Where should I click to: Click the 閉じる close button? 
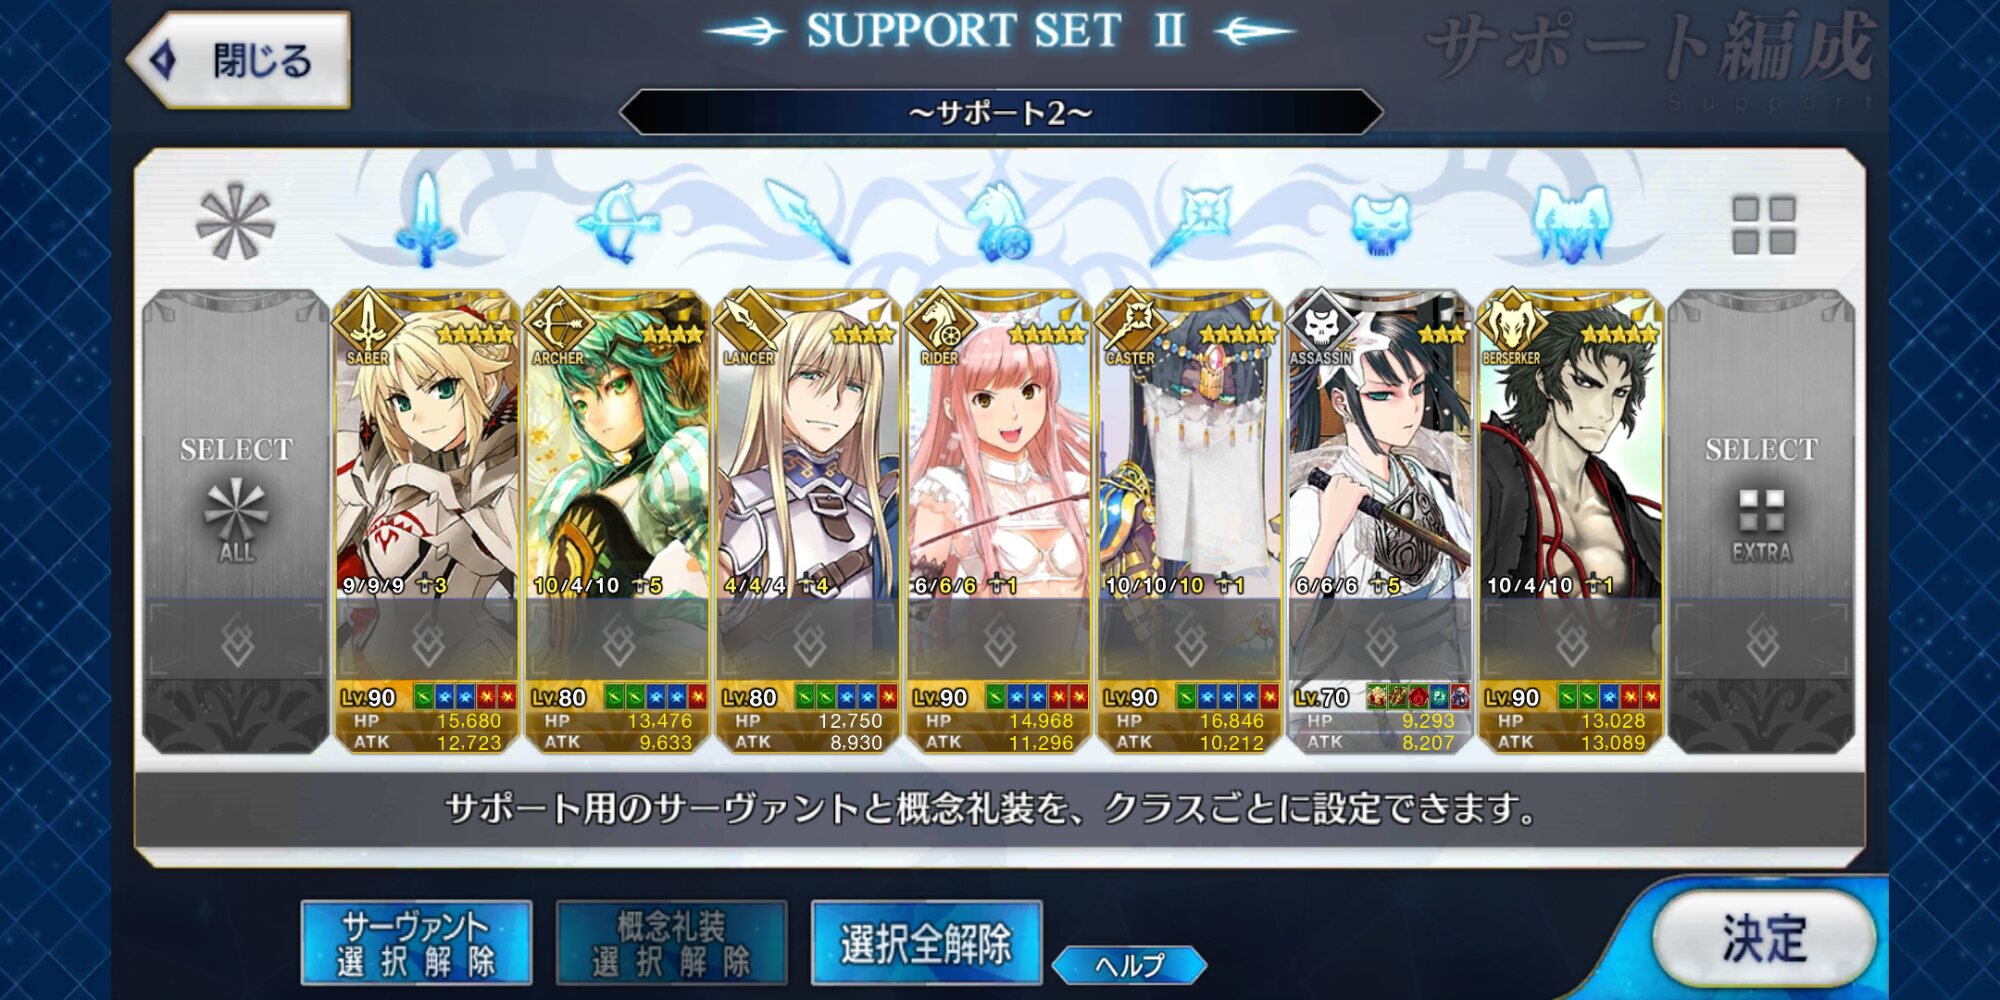coord(238,60)
